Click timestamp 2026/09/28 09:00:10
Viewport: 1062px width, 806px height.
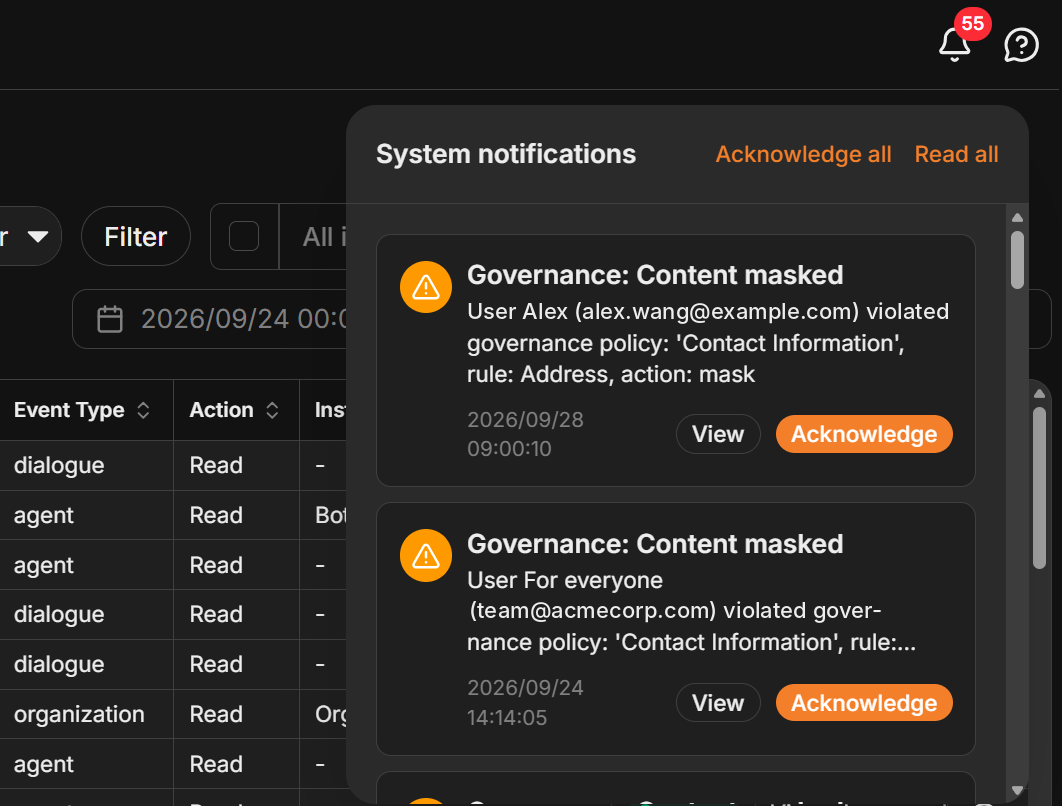pyautogui.click(x=526, y=434)
